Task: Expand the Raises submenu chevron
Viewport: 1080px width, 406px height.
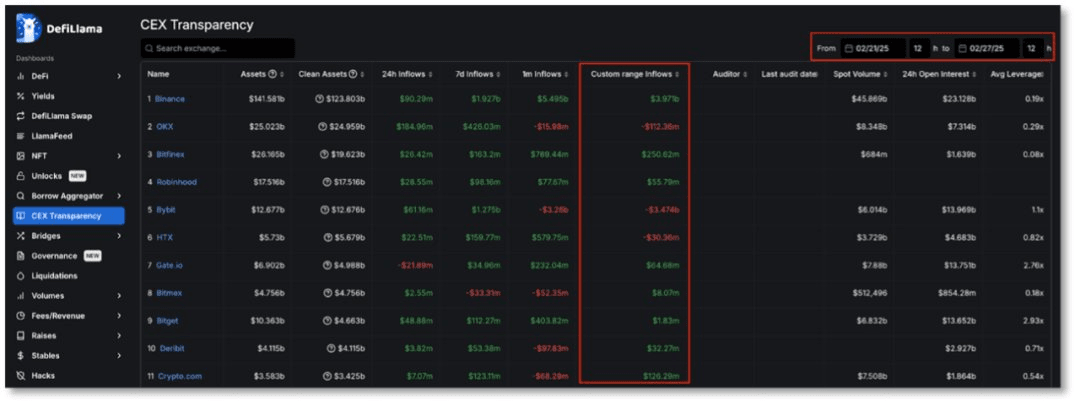Action: 118,336
